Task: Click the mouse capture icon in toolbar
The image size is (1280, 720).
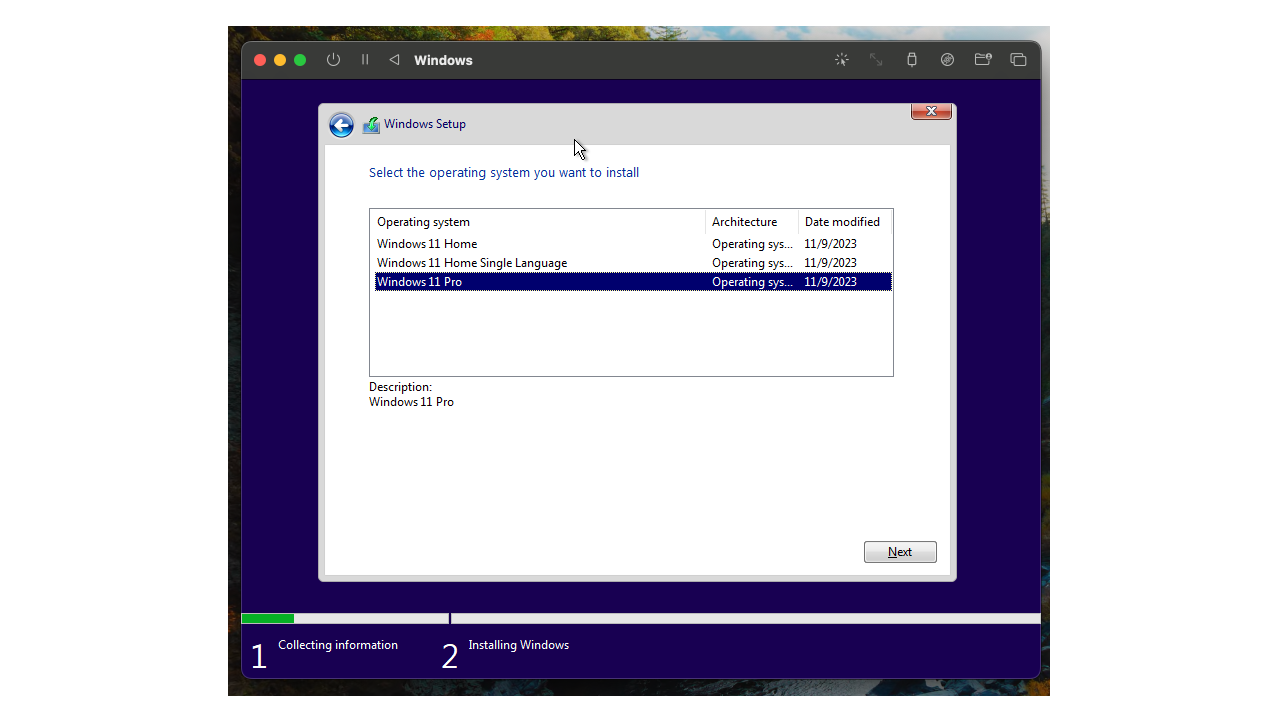Action: [x=841, y=59]
